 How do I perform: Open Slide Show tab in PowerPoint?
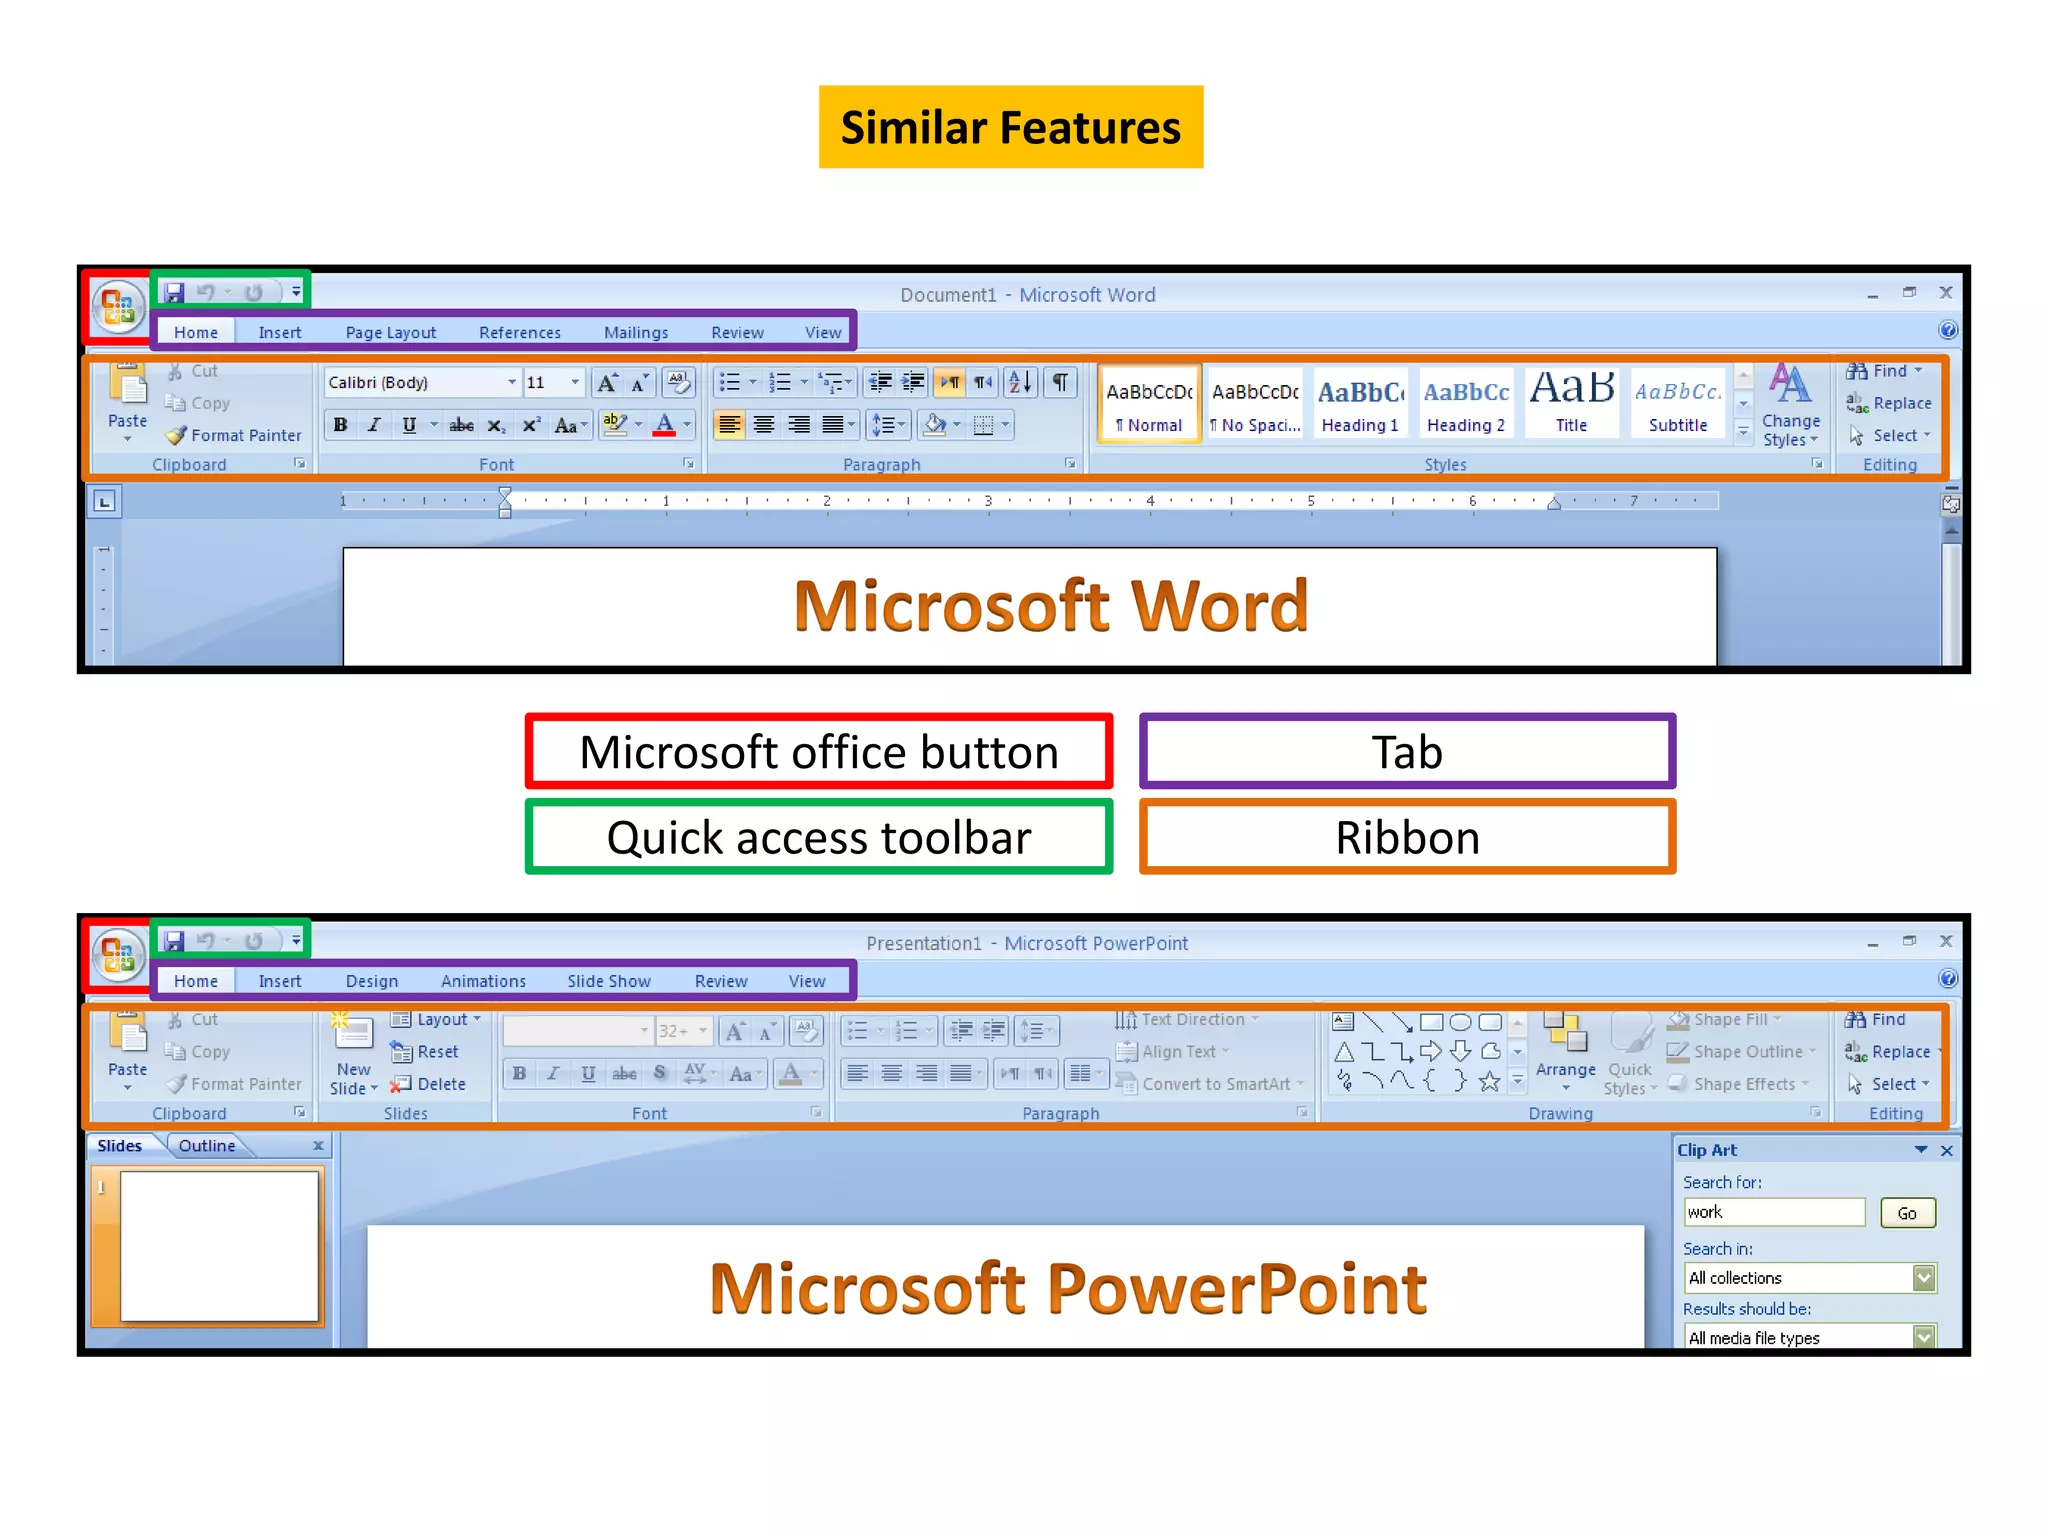tap(609, 981)
